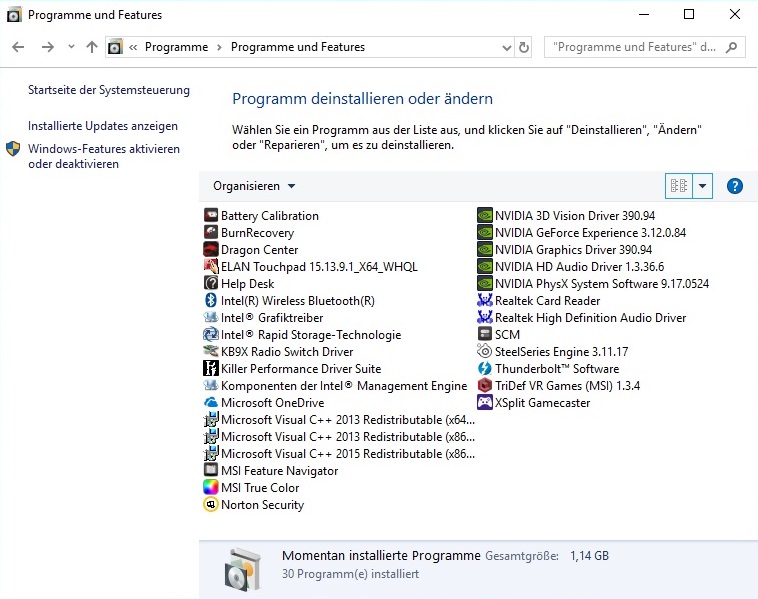Select NVIDIA PhysX System Software 9.17.0524
The width and height of the screenshot is (758, 599).
pyautogui.click(x=593, y=283)
